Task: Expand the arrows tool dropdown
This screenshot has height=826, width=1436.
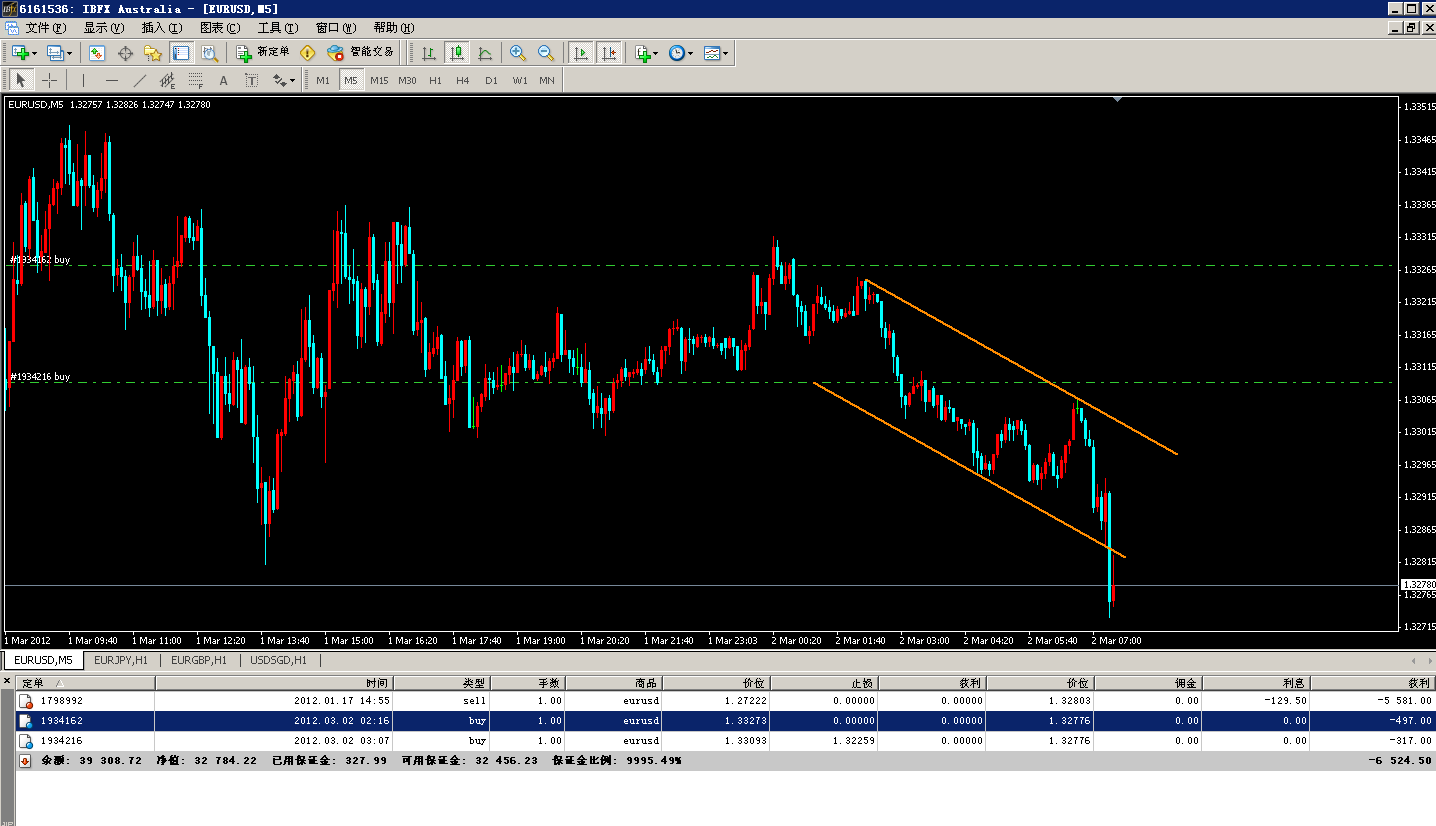Action: [x=292, y=80]
